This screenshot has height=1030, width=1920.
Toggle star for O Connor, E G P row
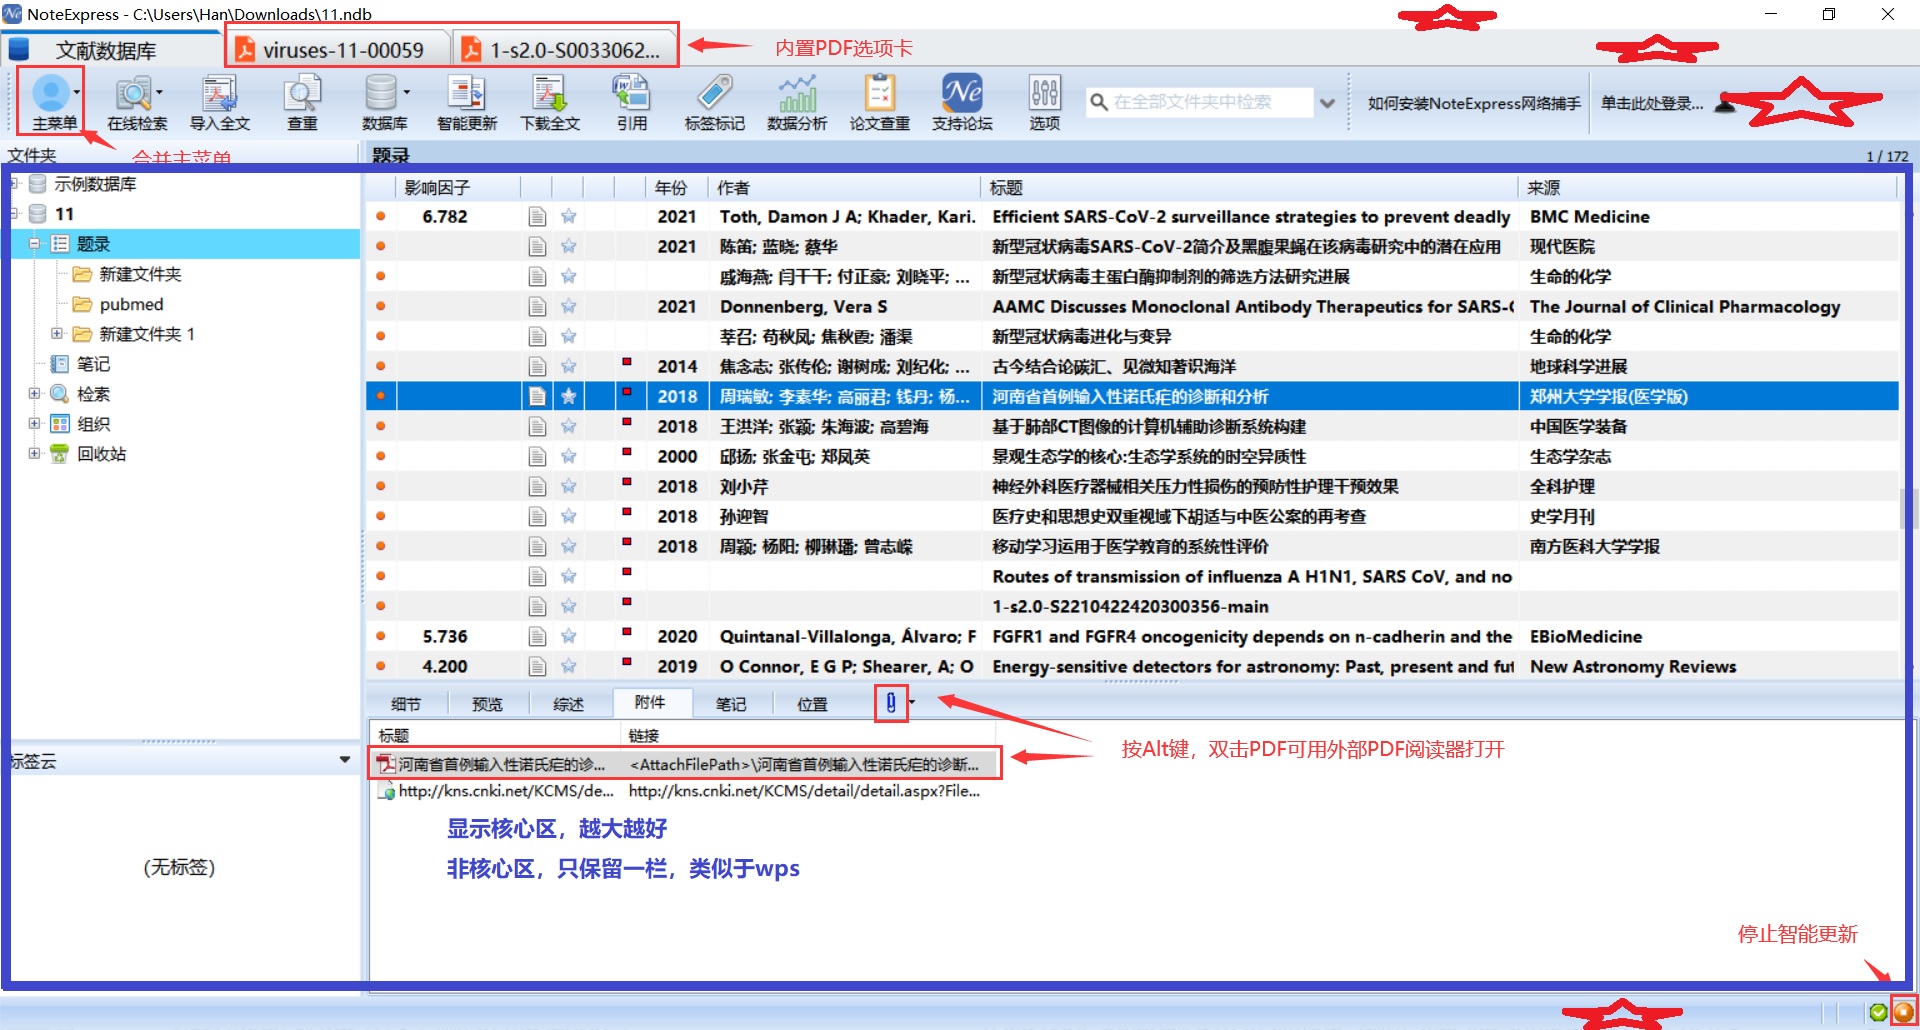tap(568, 667)
